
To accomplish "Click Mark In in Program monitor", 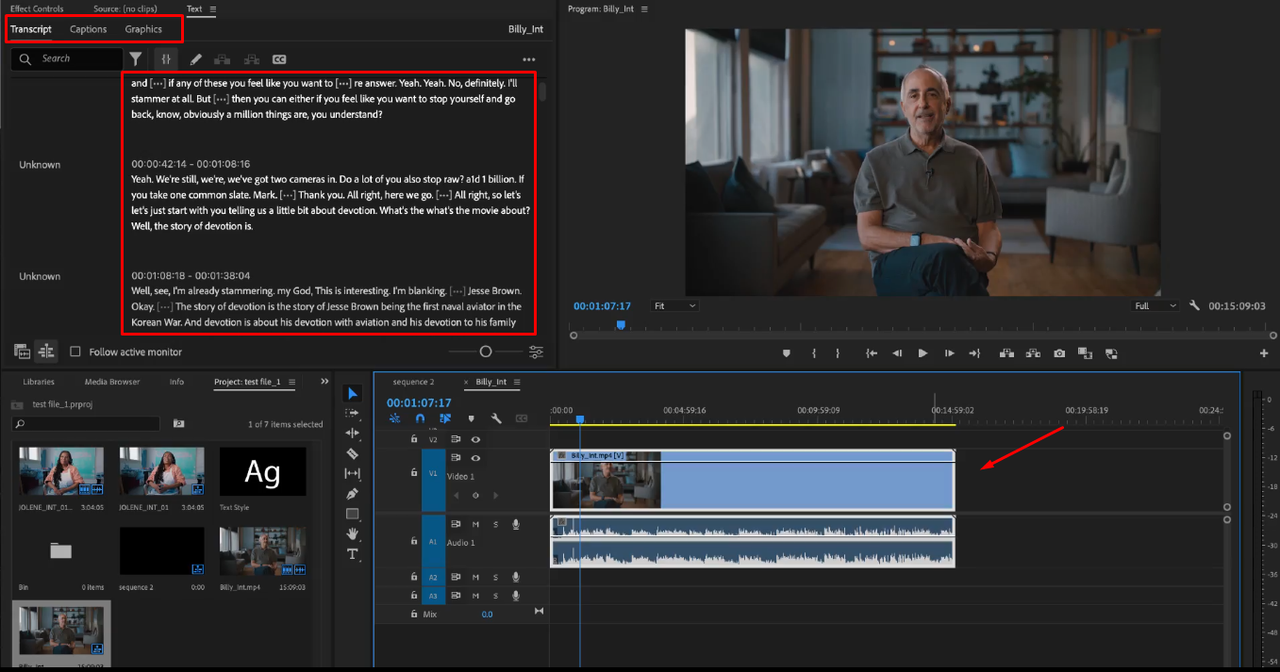I will point(814,353).
